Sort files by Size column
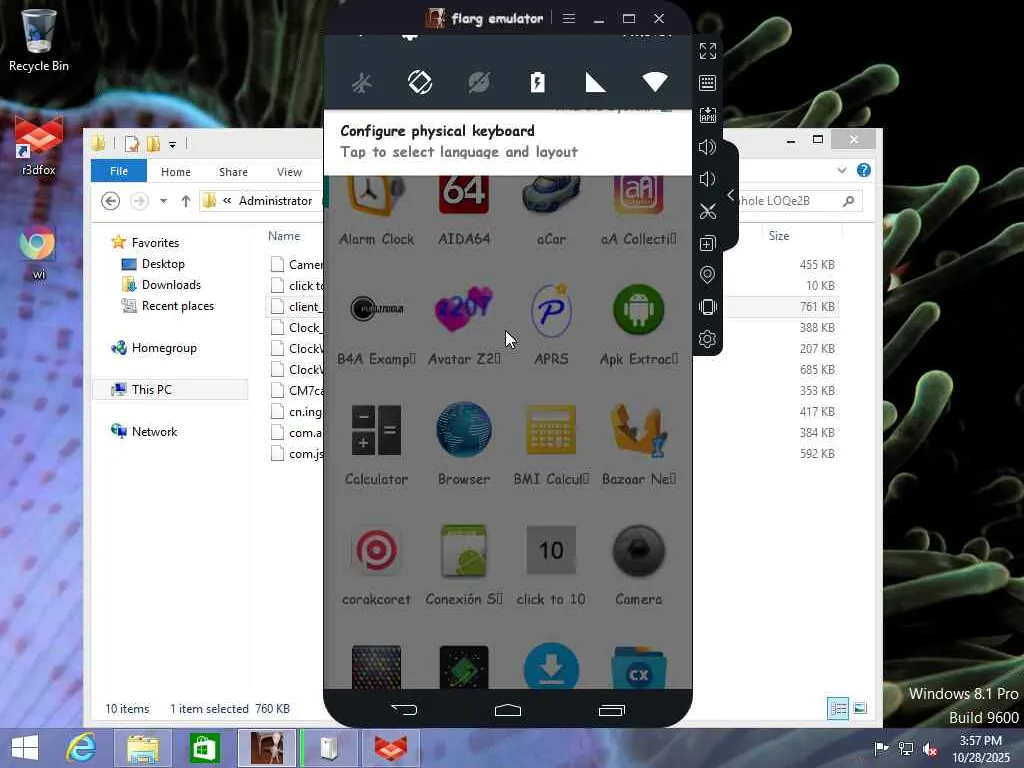 (778, 236)
